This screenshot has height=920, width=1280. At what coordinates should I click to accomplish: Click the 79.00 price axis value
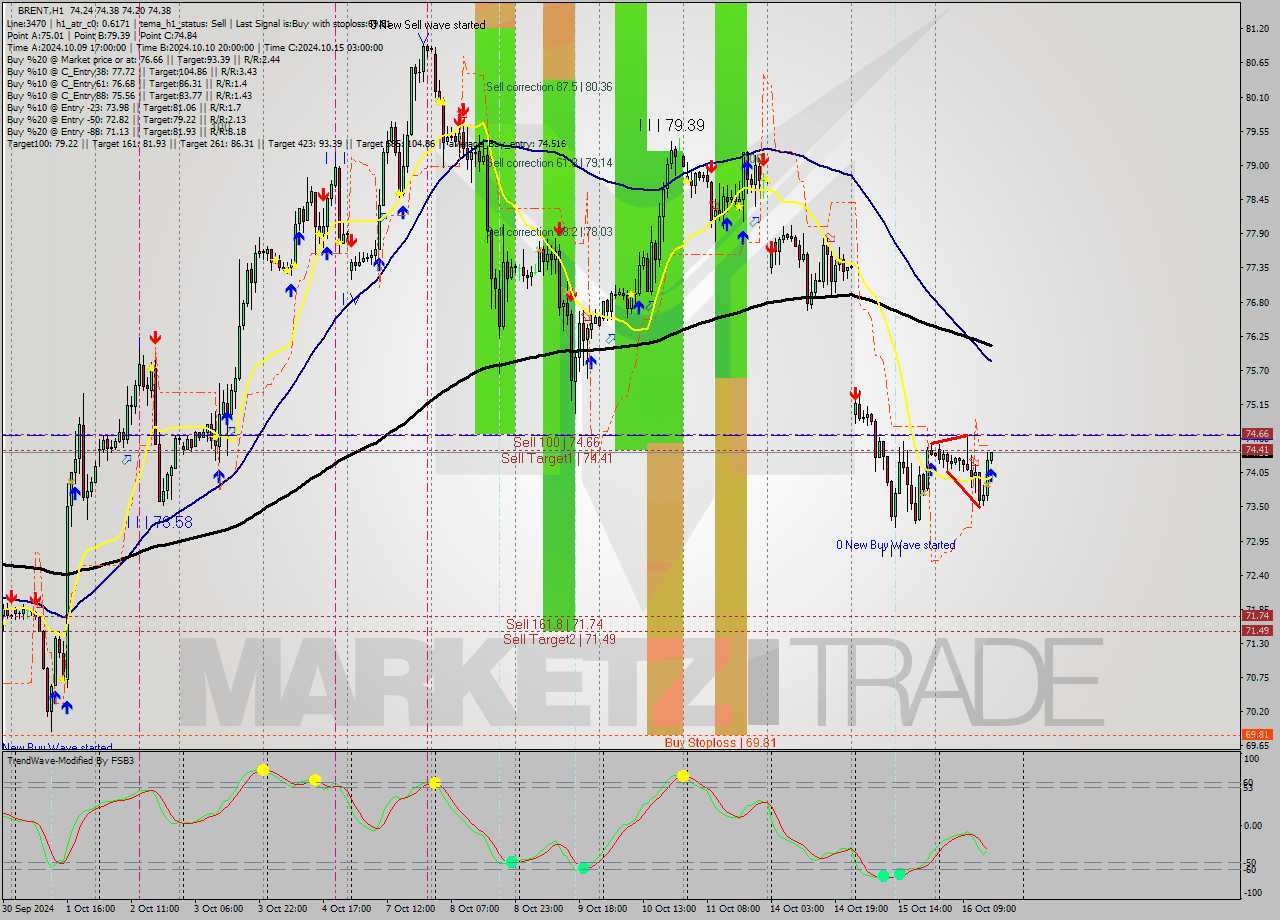(1257, 166)
